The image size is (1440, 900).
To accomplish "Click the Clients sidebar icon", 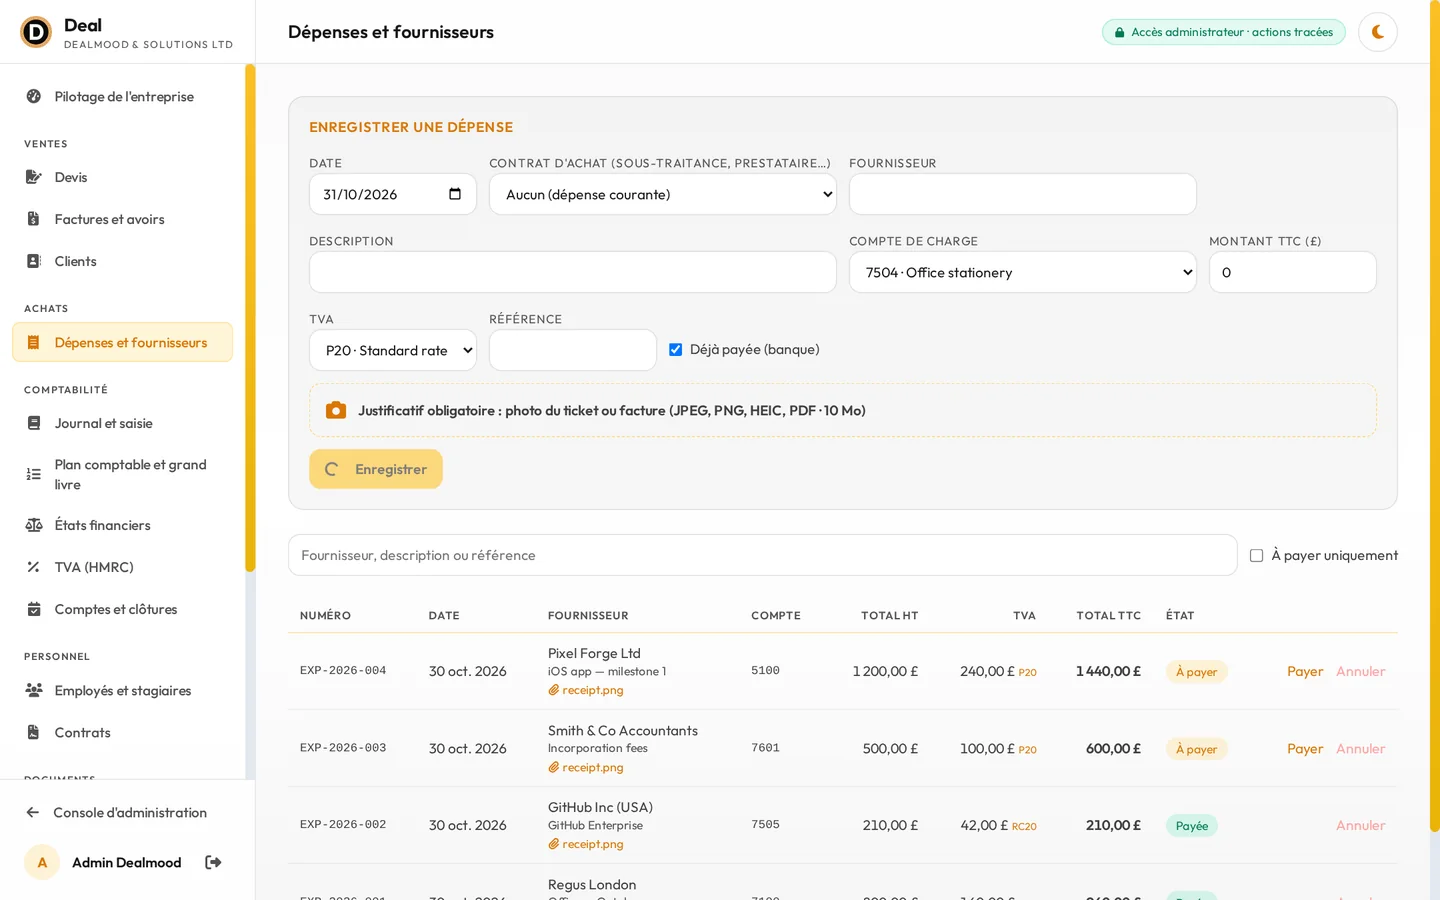I will (x=34, y=261).
